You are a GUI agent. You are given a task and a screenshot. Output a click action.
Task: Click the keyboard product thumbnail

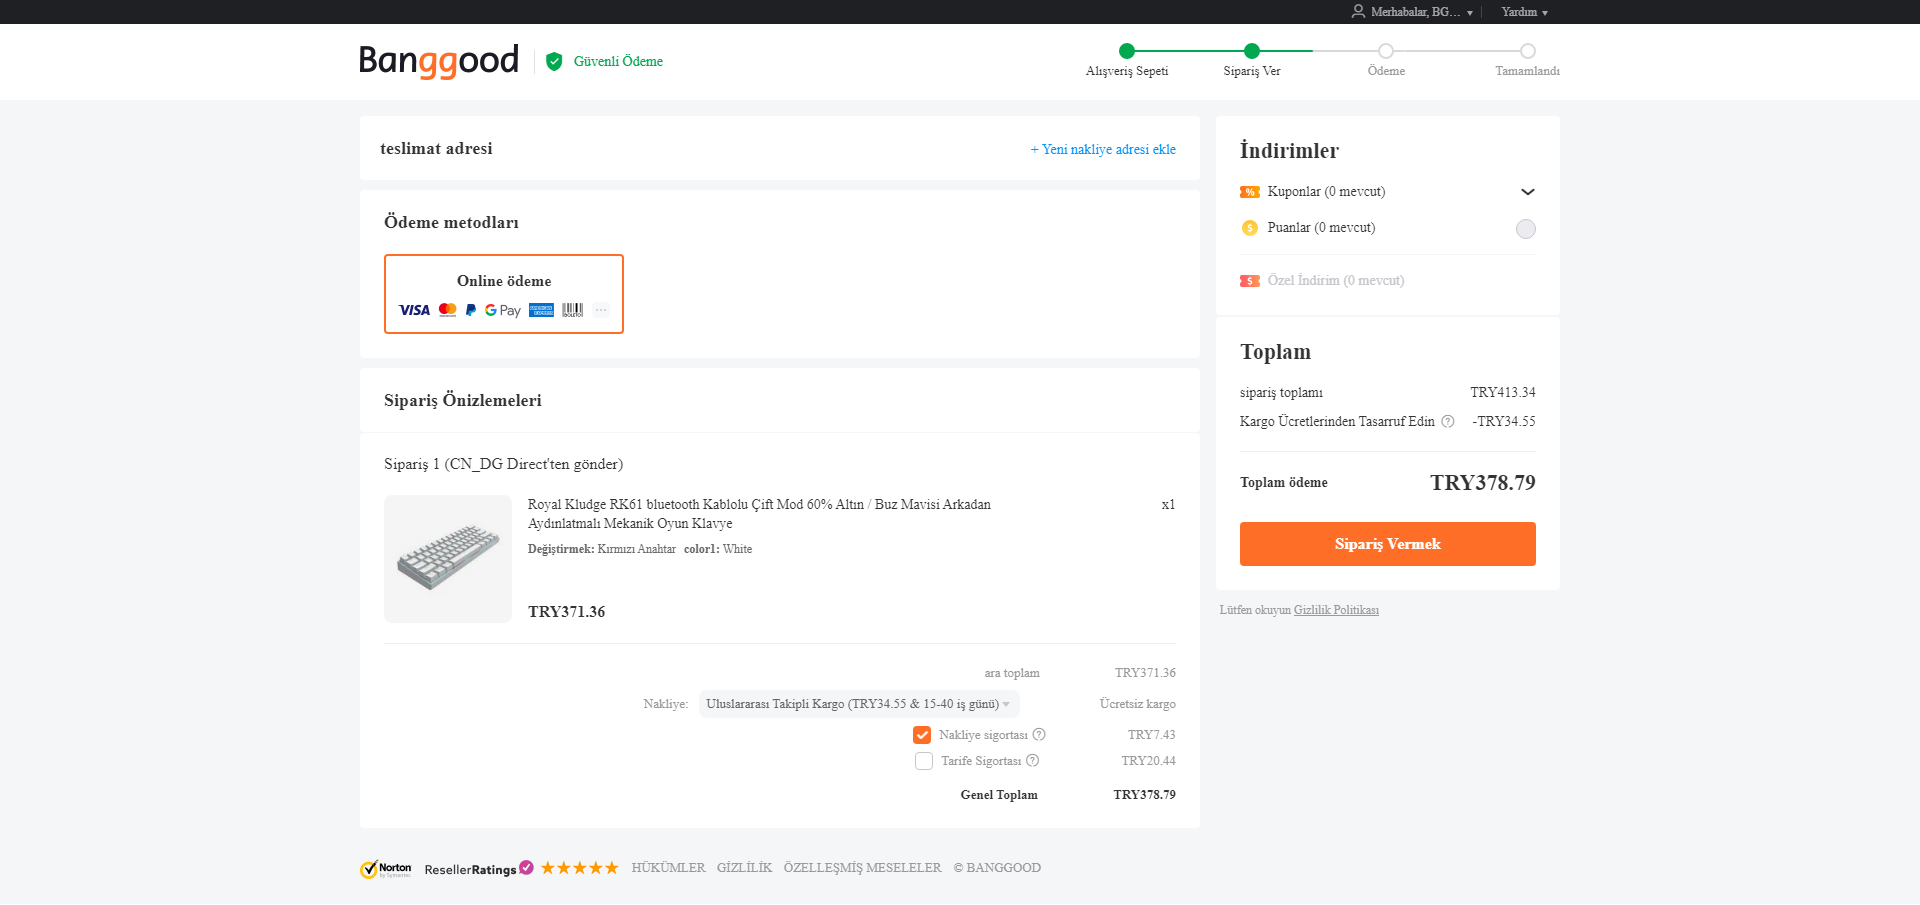[x=448, y=559]
